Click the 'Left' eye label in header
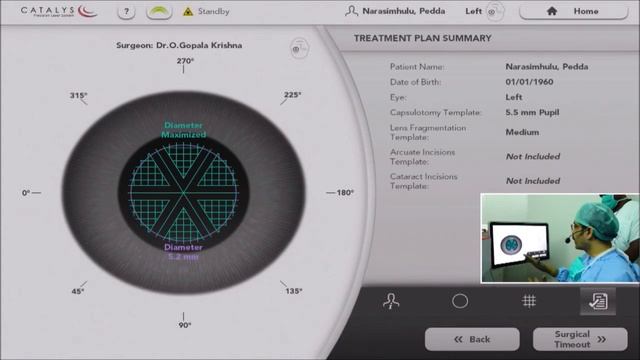 (473, 11)
